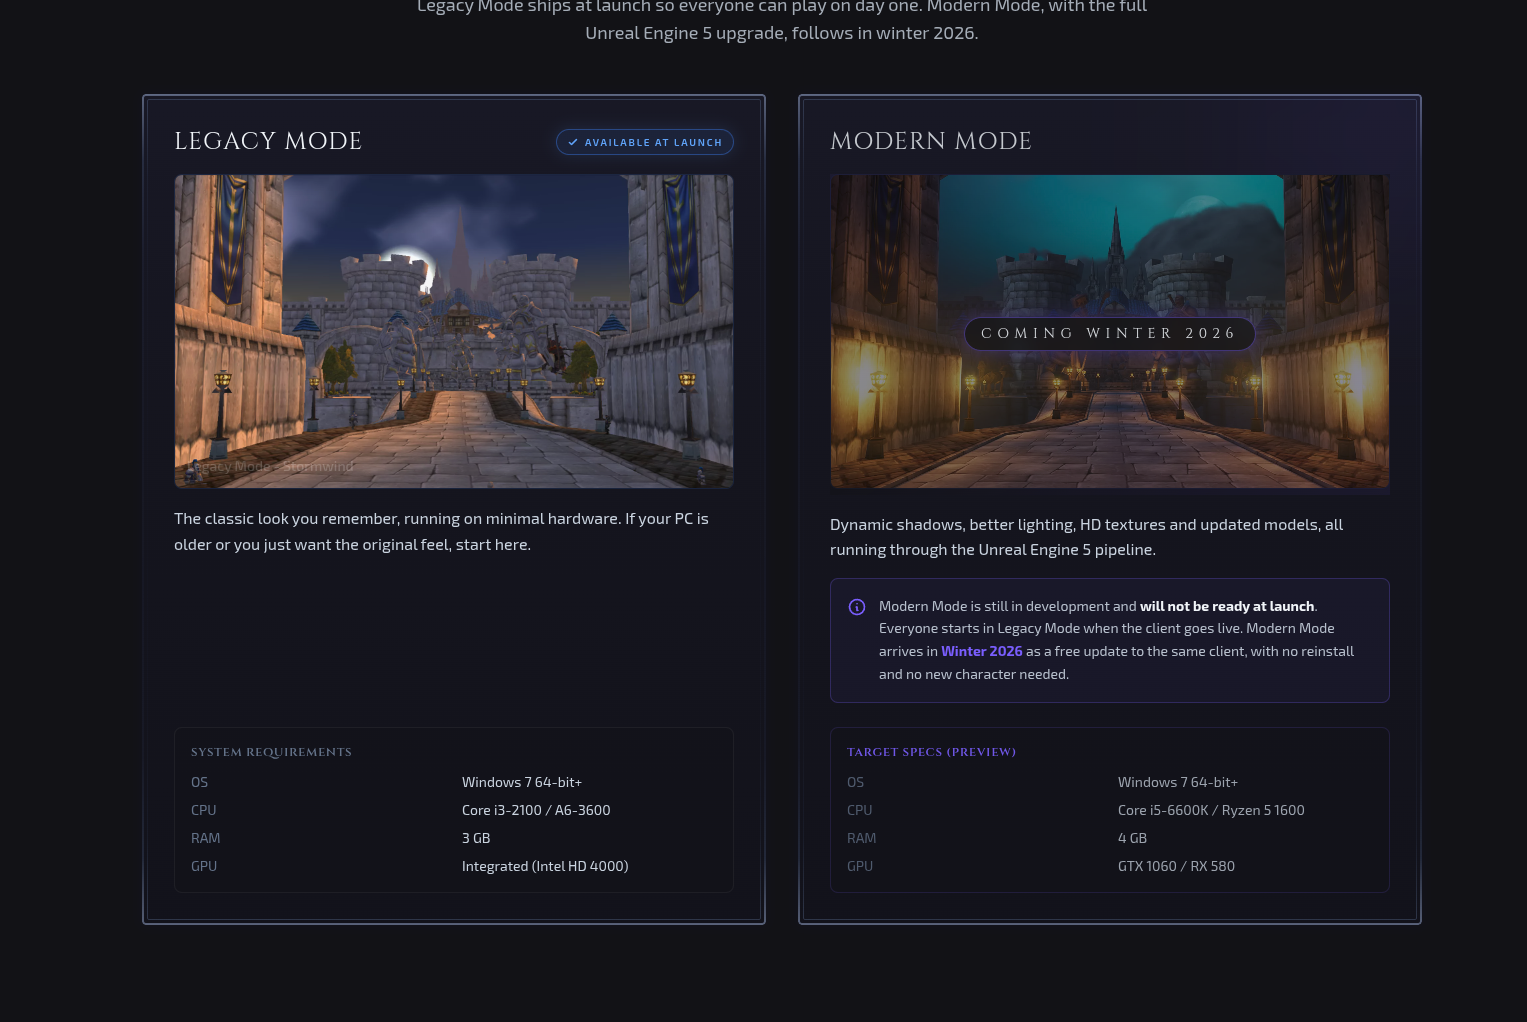
Task: Click the "Target Specs (Preview)" label
Action: click(931, 752)
